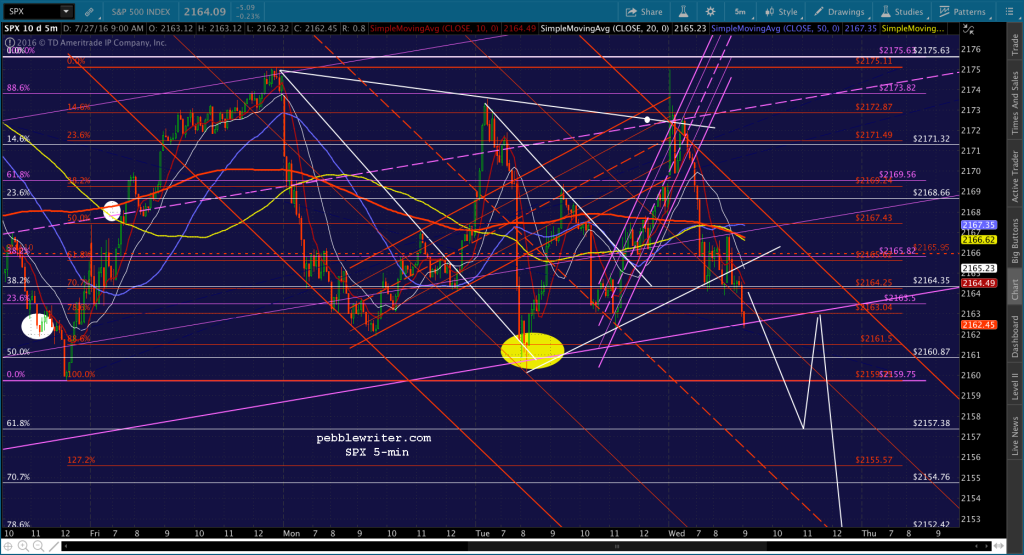Click the zoom out magnifier icon
The width and height of the screenshot is (1024, 555).
pos(38,547)
